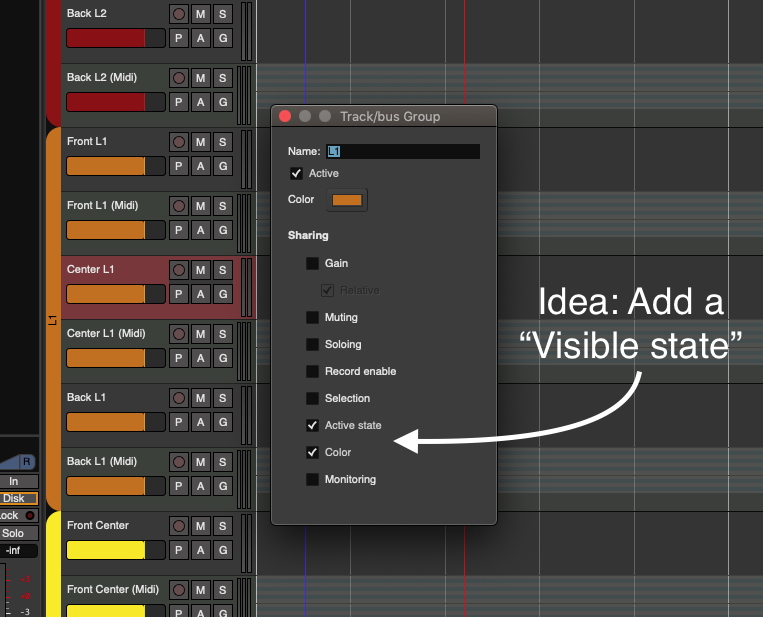
Task: Open playlist button on Back L1 track
Action: tap(179, 421)
